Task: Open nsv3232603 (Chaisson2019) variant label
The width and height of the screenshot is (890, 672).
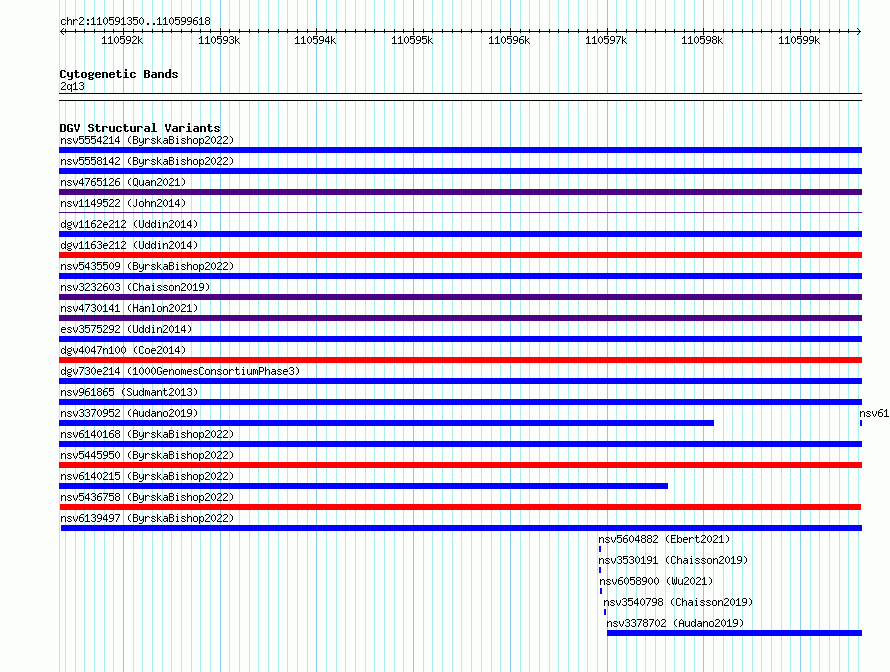Action: [x=135, y=287]
